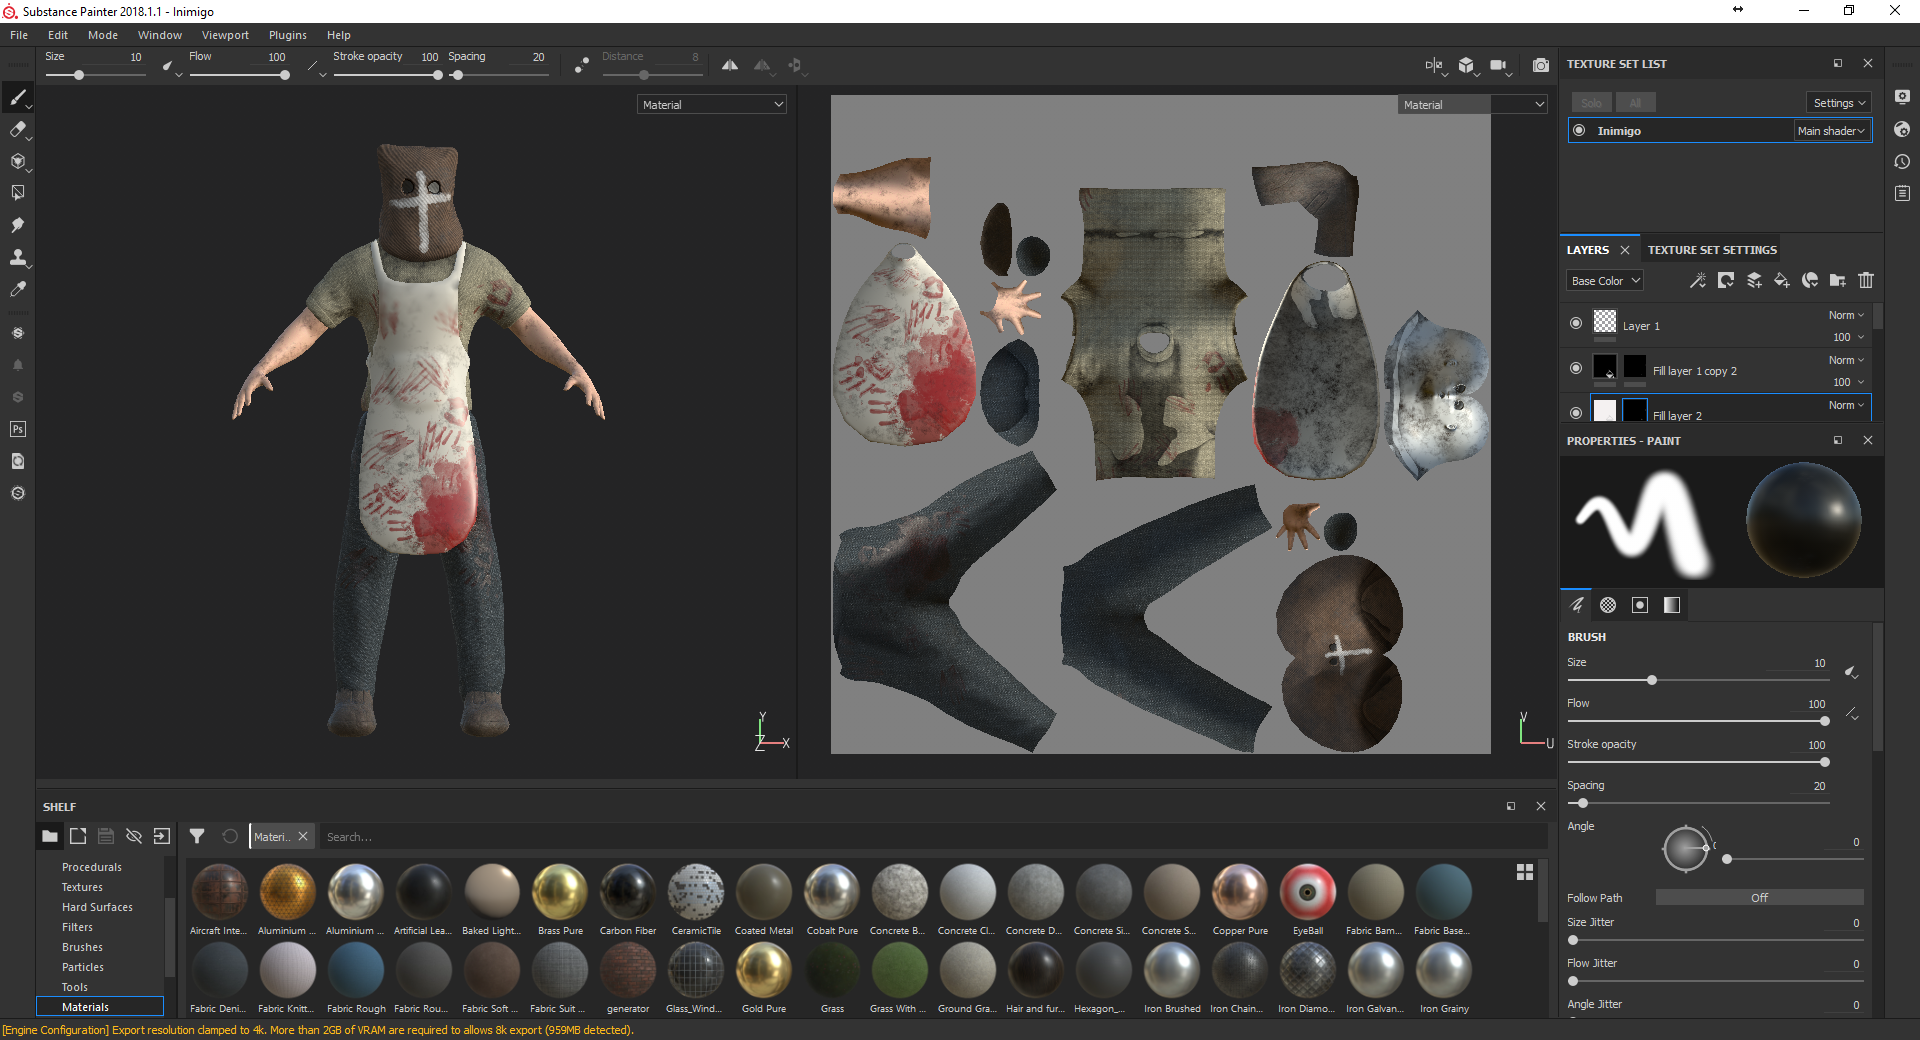The width and height of the screenshot is (1920, 1040).
Task: Click the All button
Action: [1635, 103]
